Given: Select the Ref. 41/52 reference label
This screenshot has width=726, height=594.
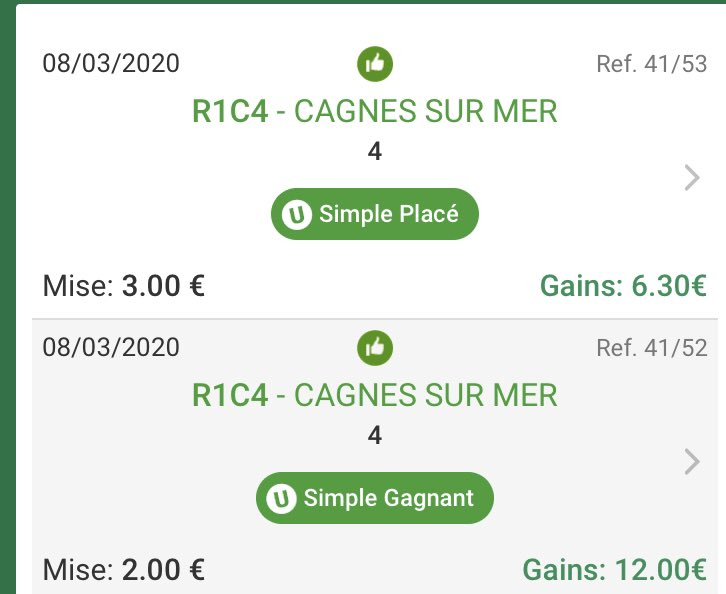Looking at the screenshot, I should [651, 348].
